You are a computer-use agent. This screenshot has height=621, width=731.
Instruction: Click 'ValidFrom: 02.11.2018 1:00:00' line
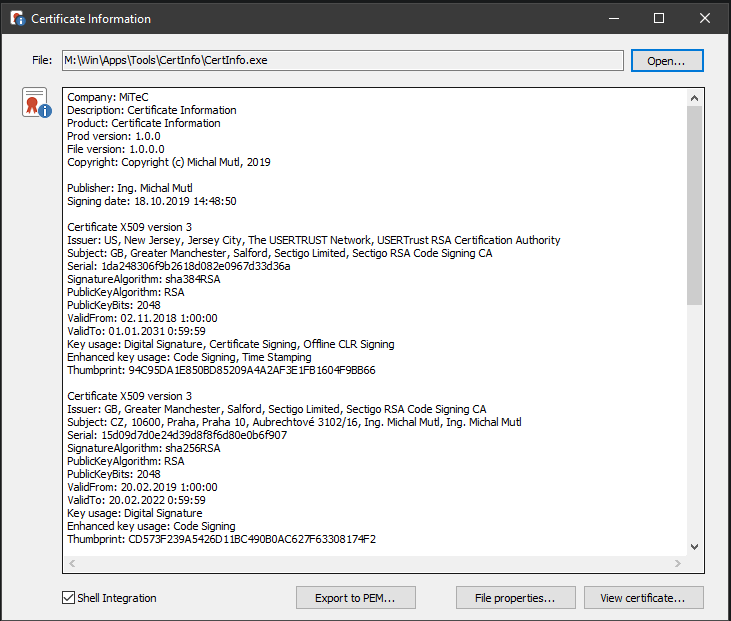tap(142, 318)
